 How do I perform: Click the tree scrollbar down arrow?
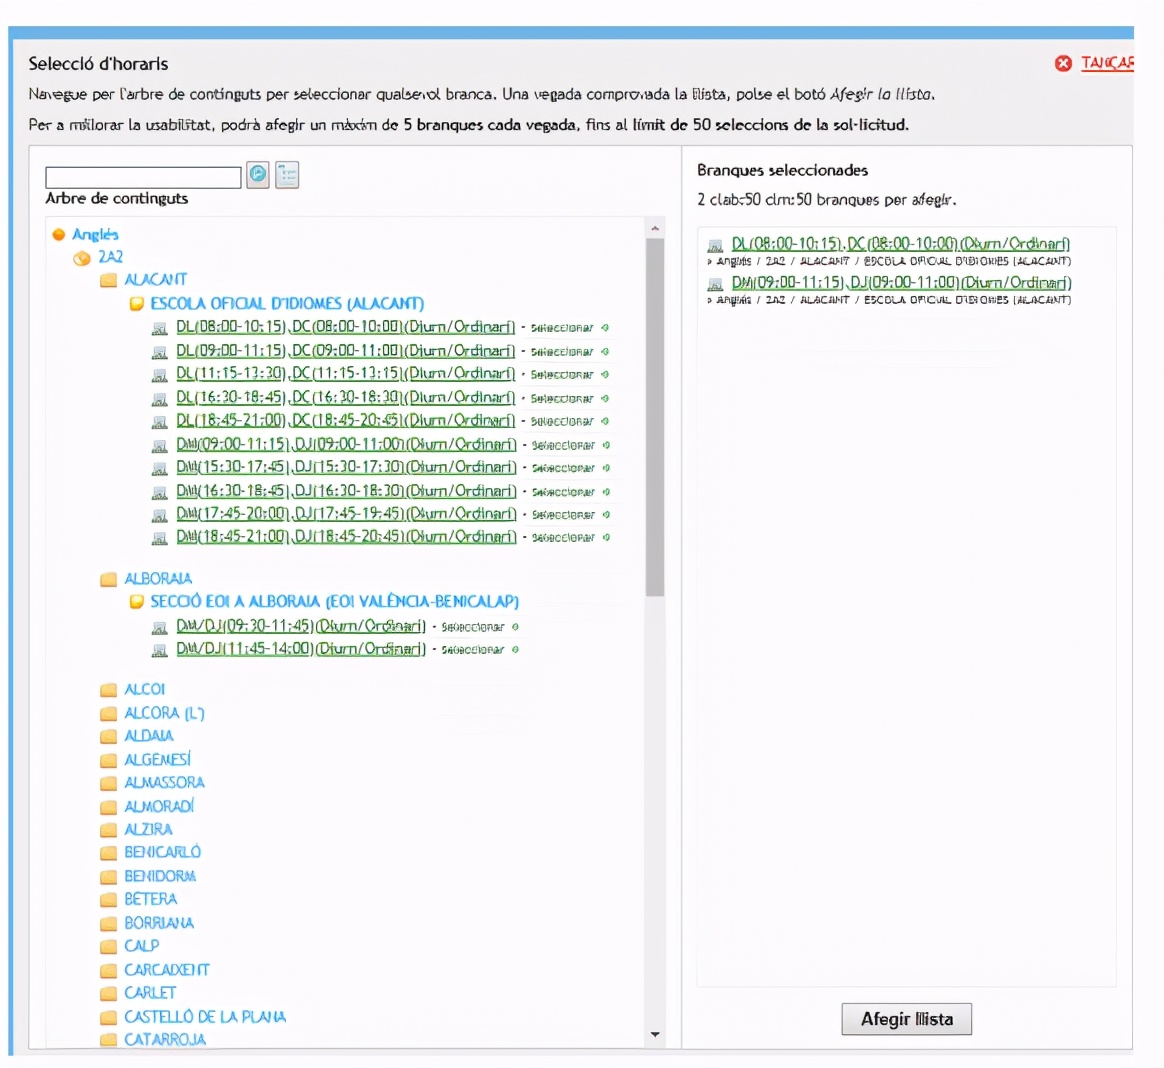coord(655,1035)
